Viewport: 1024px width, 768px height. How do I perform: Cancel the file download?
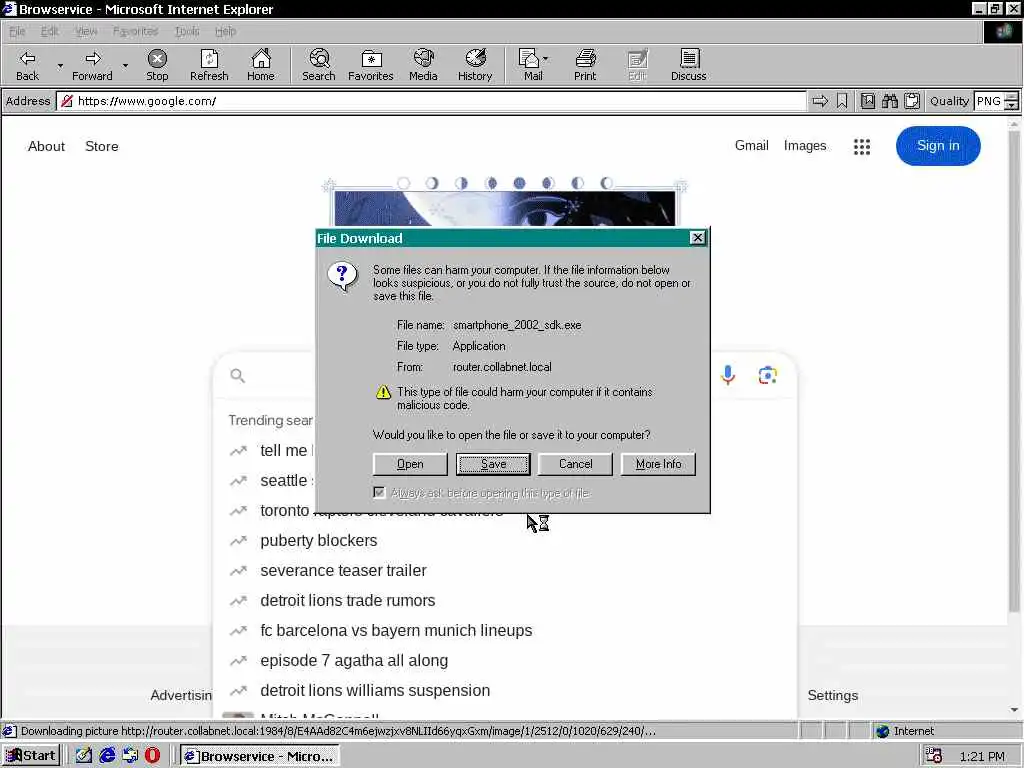point(575,464)
